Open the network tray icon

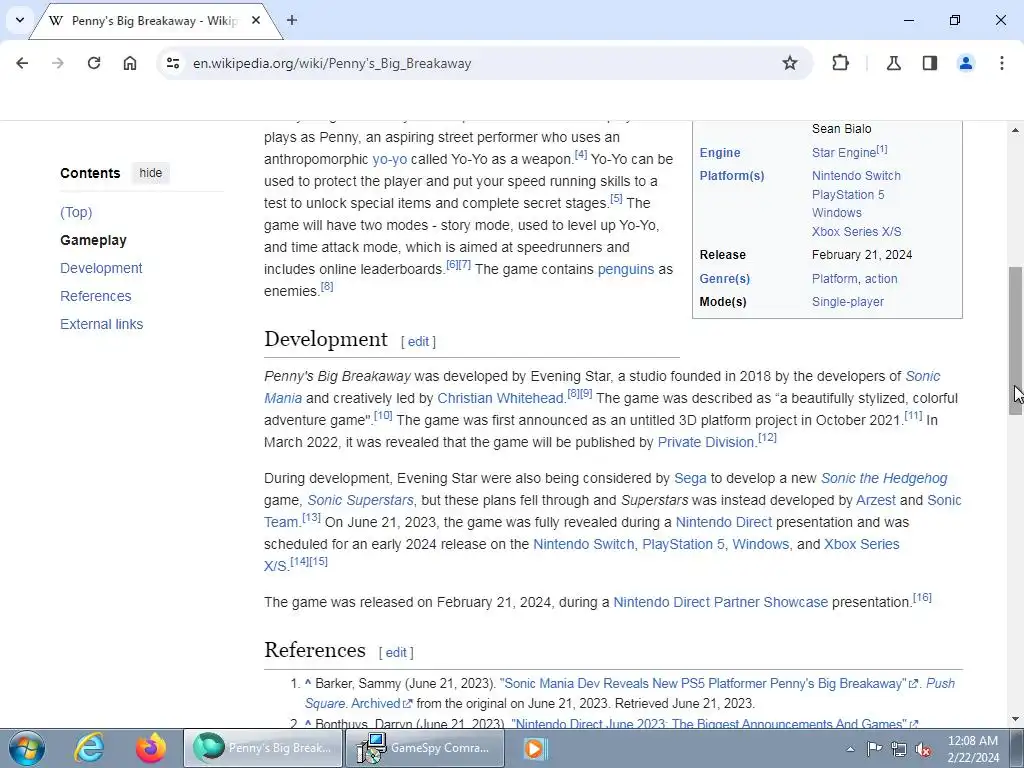tap(899, 749)
